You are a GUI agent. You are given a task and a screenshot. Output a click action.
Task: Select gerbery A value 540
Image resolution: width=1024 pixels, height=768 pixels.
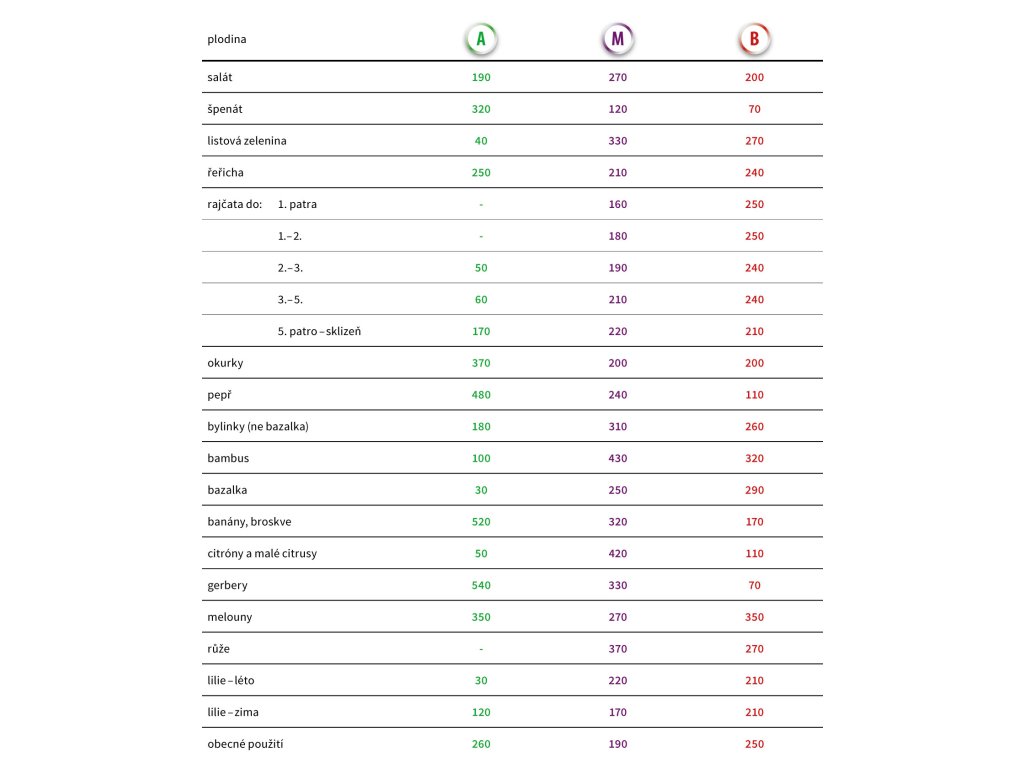pos(481,585)
